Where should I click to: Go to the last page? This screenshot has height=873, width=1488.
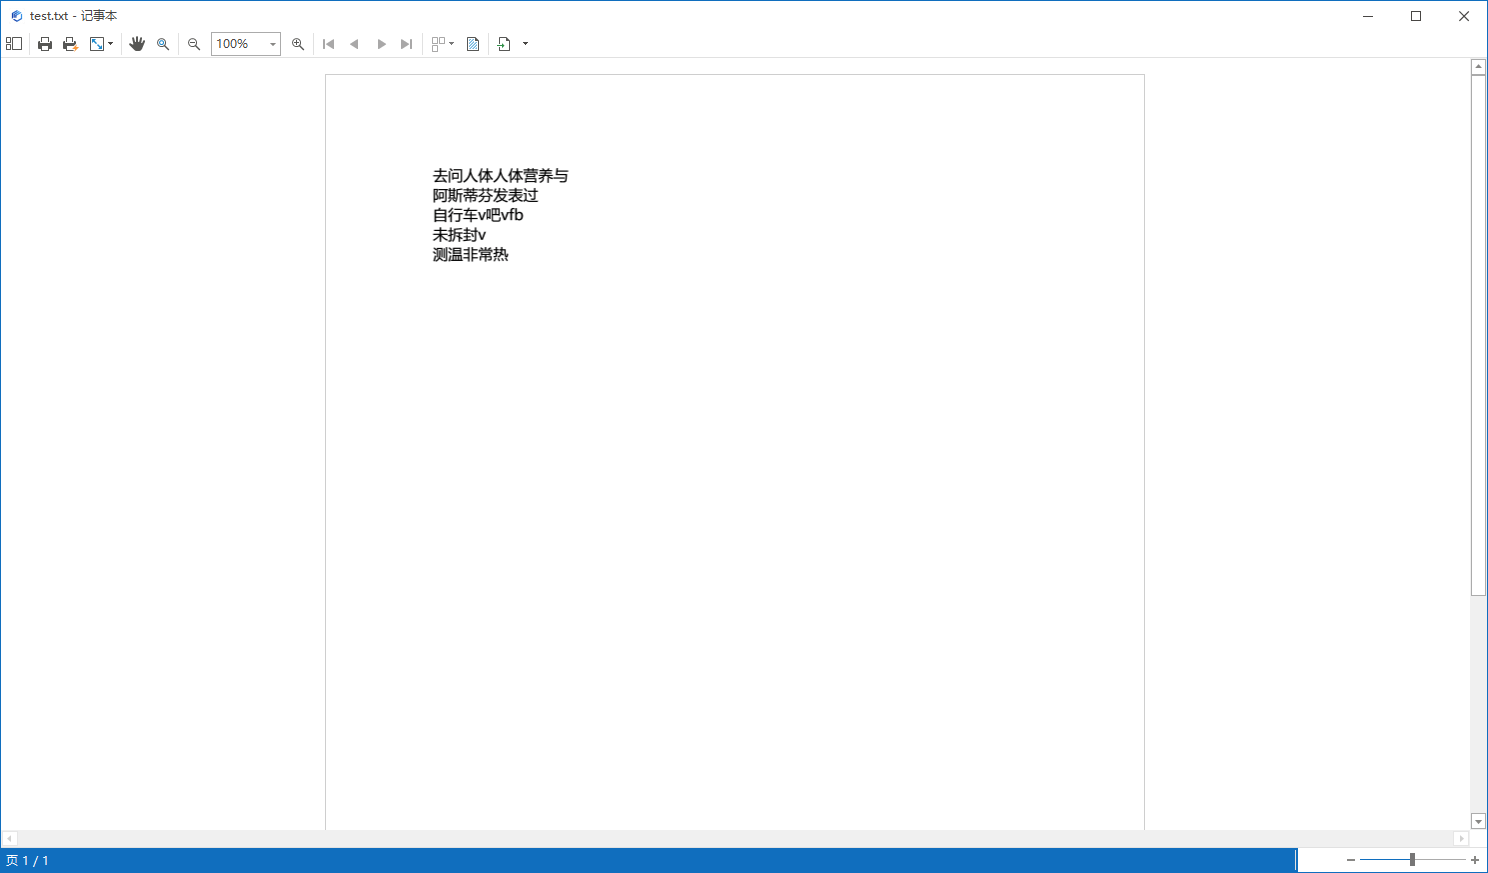coord(406,44)
